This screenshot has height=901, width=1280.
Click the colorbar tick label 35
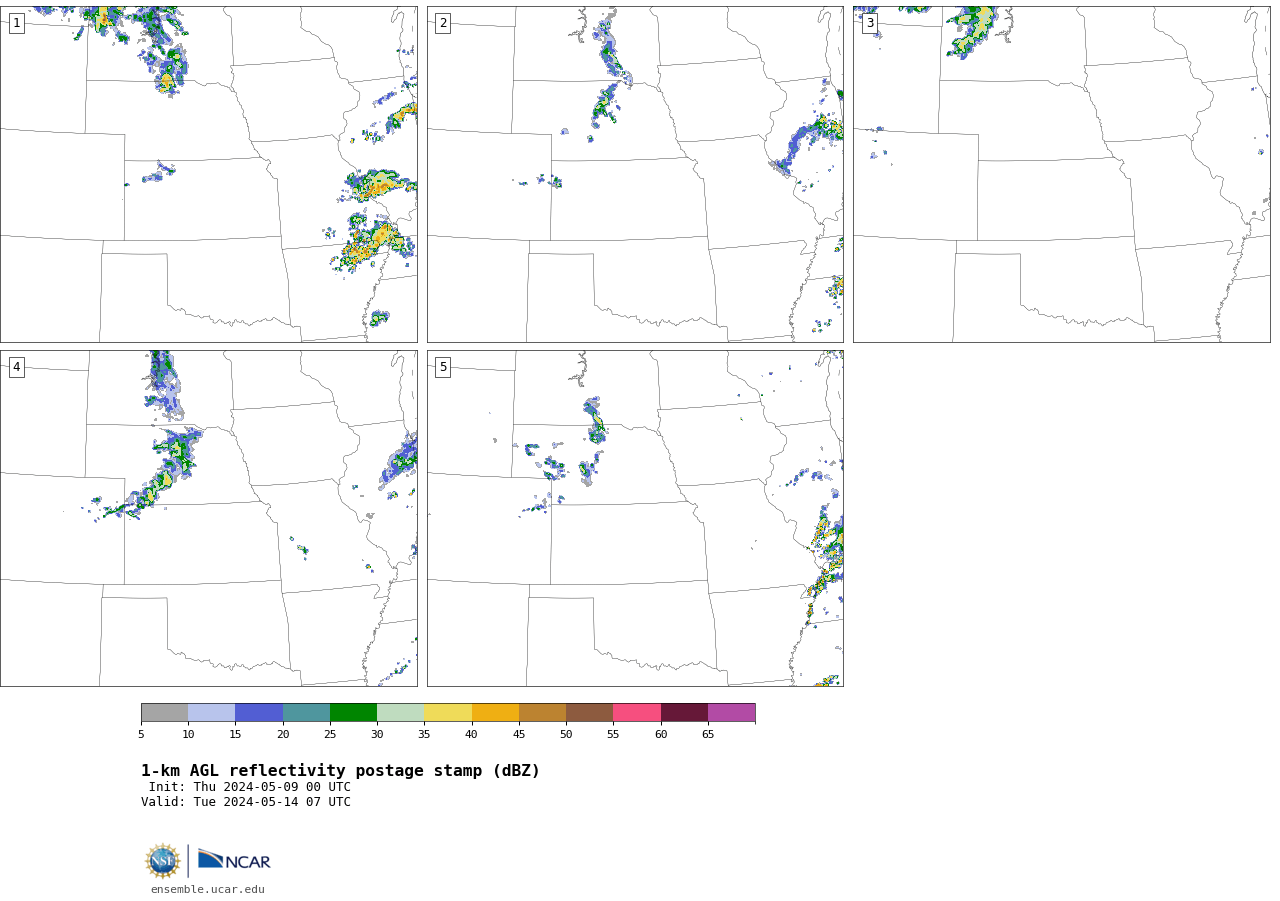click(x=424, y=735)
